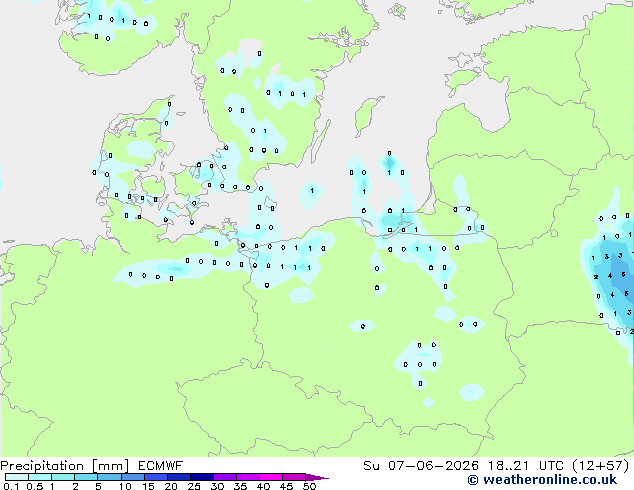Click the "25" legend scale label

pos(194,486)
